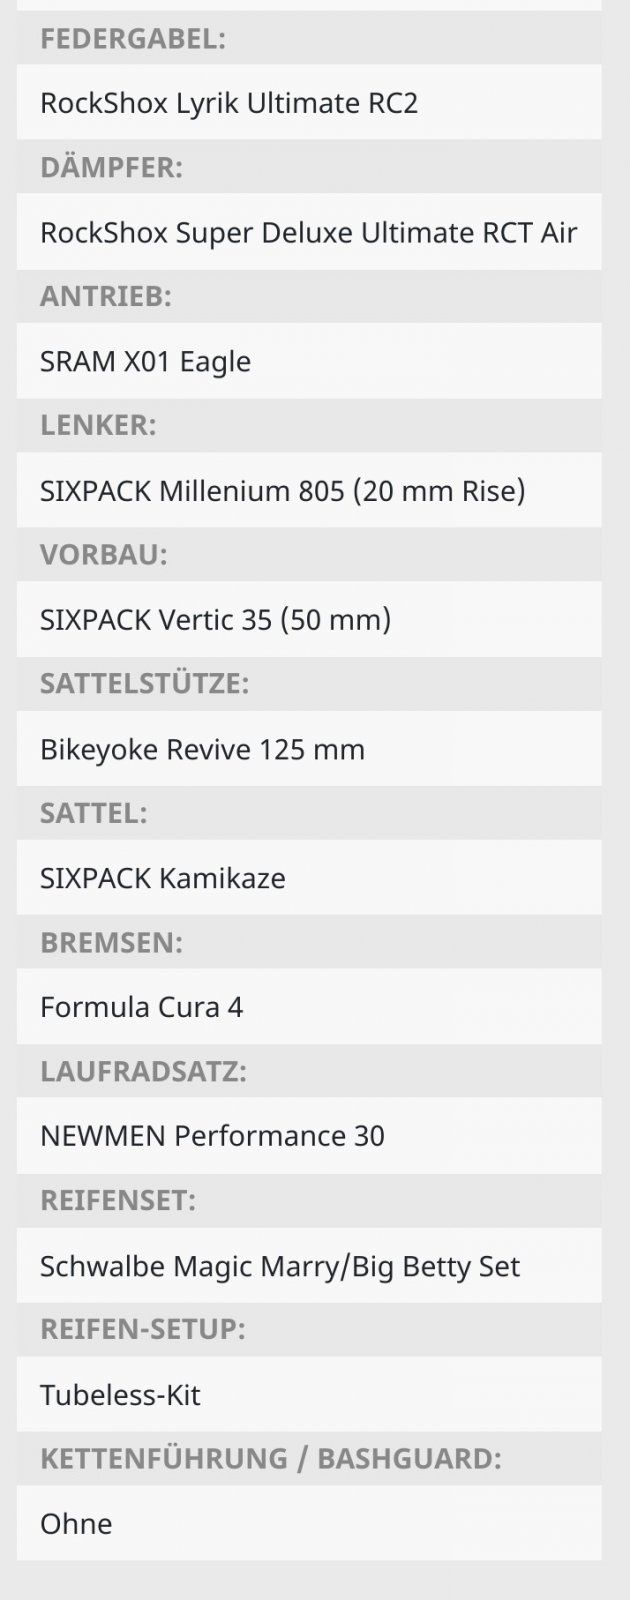This screenshot has height=1600, width=630.
Task: Select the KETTENFÜHRUNG / BASHGUARD label
Action: (x=271, y=1458)
